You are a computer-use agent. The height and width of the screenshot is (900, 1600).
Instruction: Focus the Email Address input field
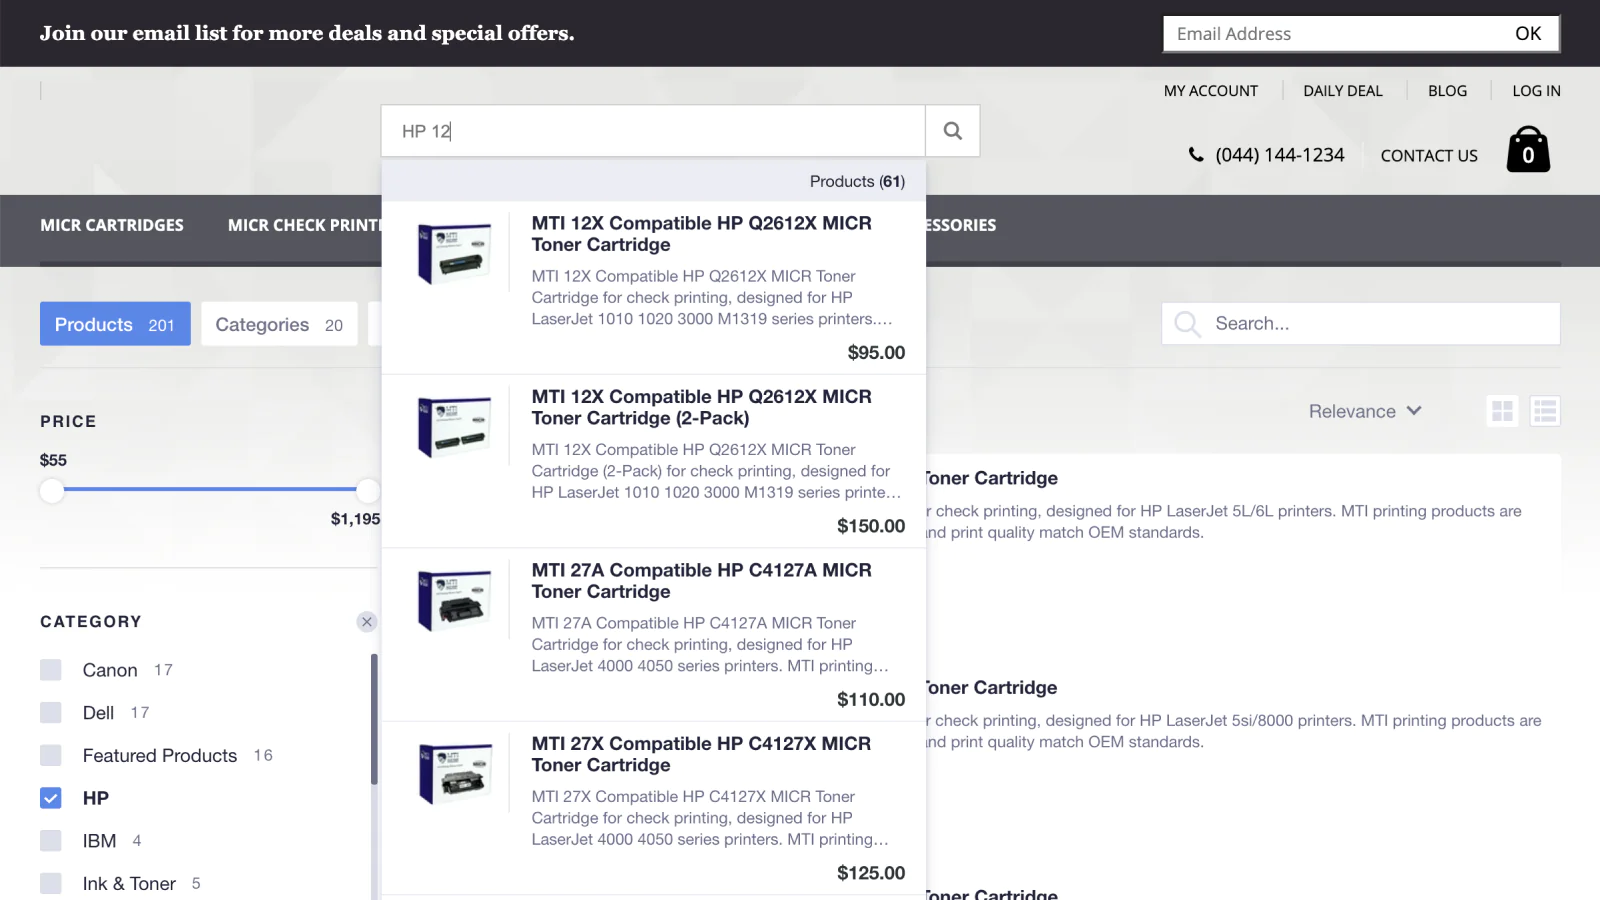click(1333, 34)
